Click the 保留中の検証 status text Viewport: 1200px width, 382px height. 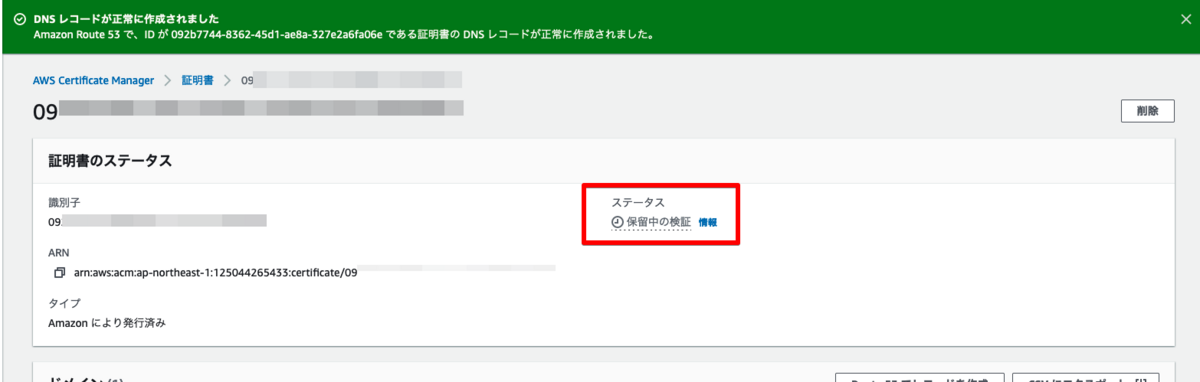click(x=658, y=222)
